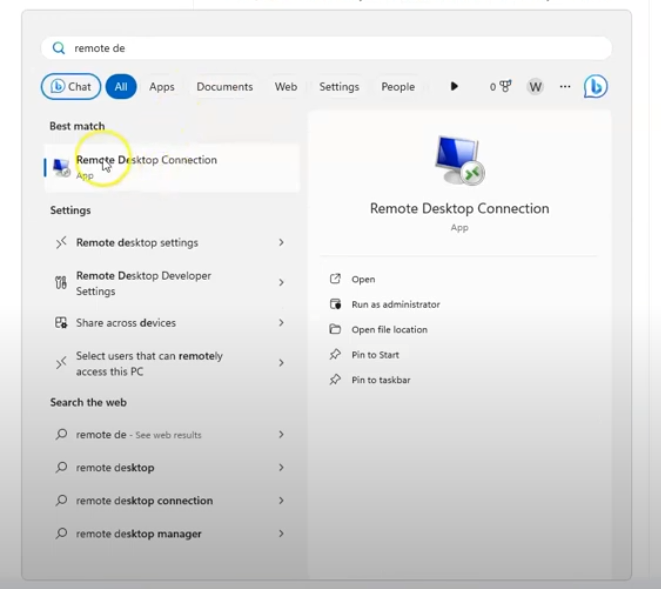Open the Bing chat icon at top right
661x589 pixels.
click(x=595, y=86)
